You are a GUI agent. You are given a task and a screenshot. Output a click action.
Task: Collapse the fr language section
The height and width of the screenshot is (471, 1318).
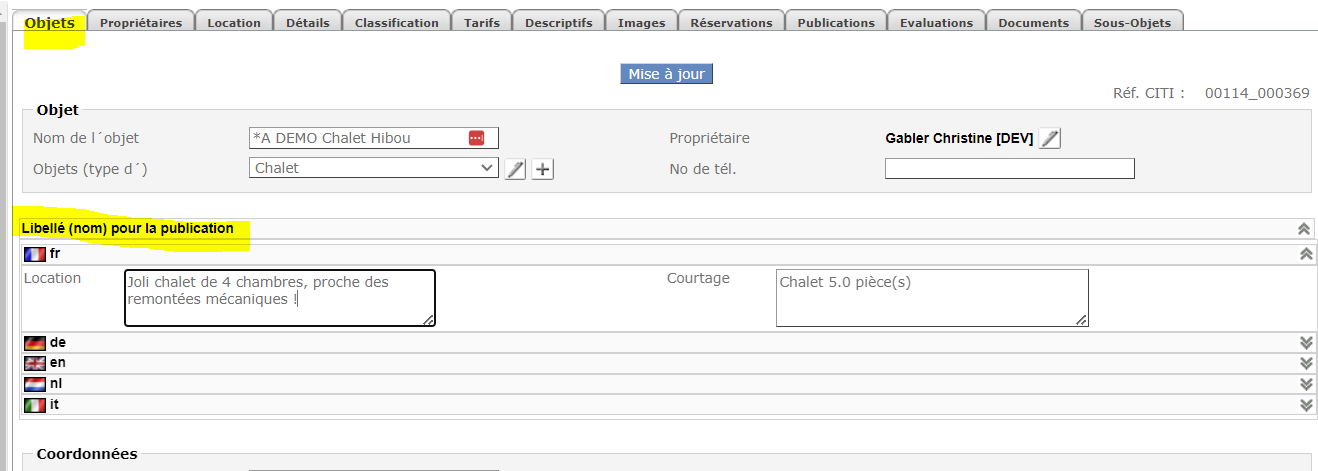click(x=1305, y=254)
